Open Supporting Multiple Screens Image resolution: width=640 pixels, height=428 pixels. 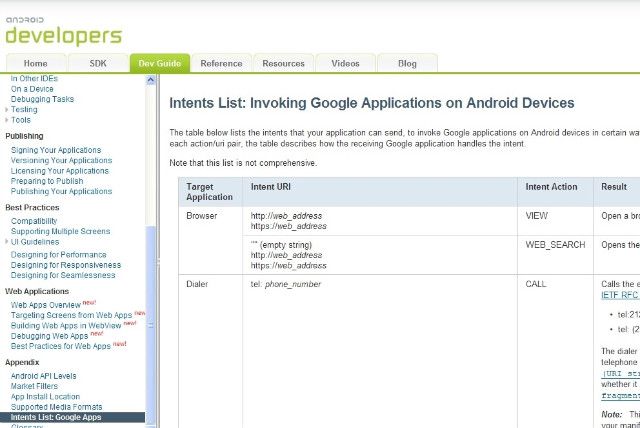coord(60,231)
